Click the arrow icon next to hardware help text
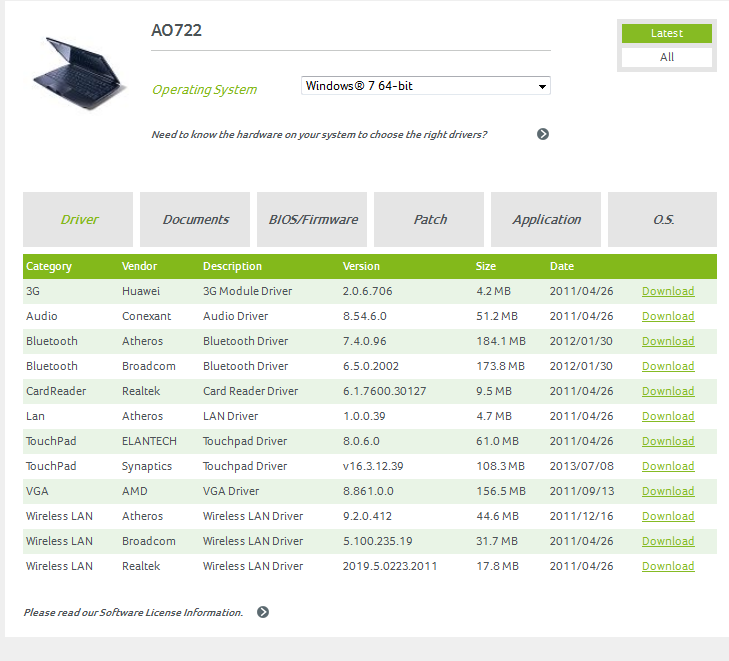 click(x=543, y=134)
